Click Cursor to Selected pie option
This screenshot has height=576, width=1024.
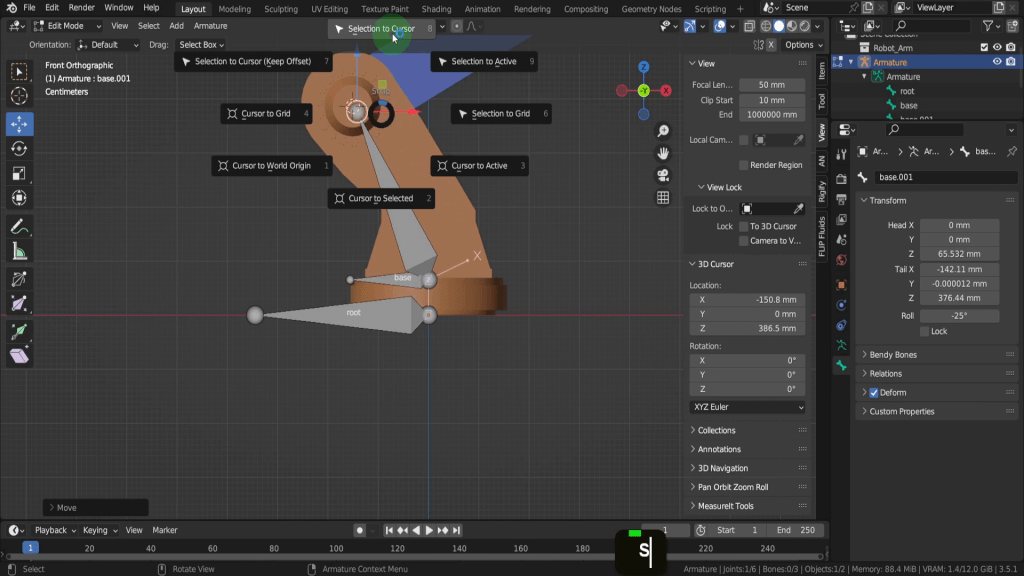coord(380,199)
